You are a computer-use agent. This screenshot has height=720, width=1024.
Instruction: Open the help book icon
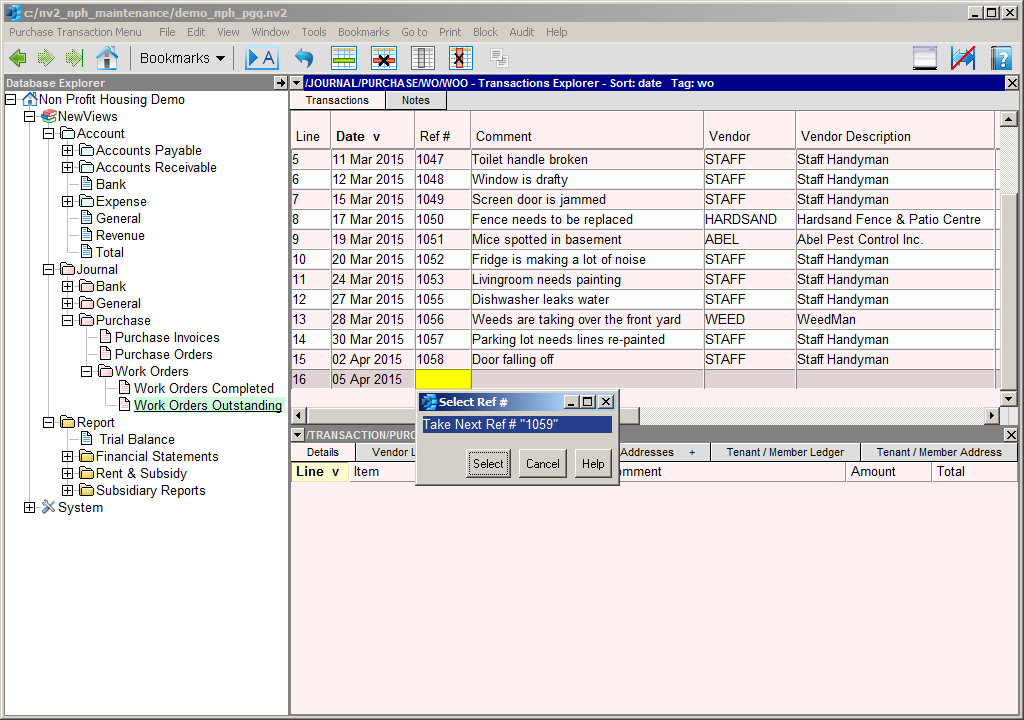[1001, 58]
